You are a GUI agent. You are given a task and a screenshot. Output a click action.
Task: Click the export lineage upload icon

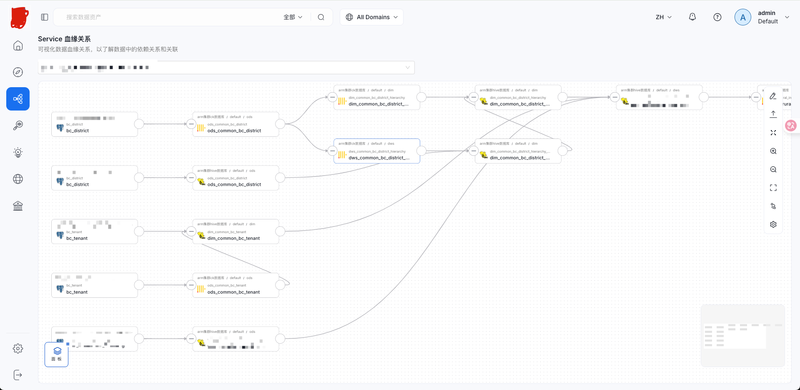(773, 114)
